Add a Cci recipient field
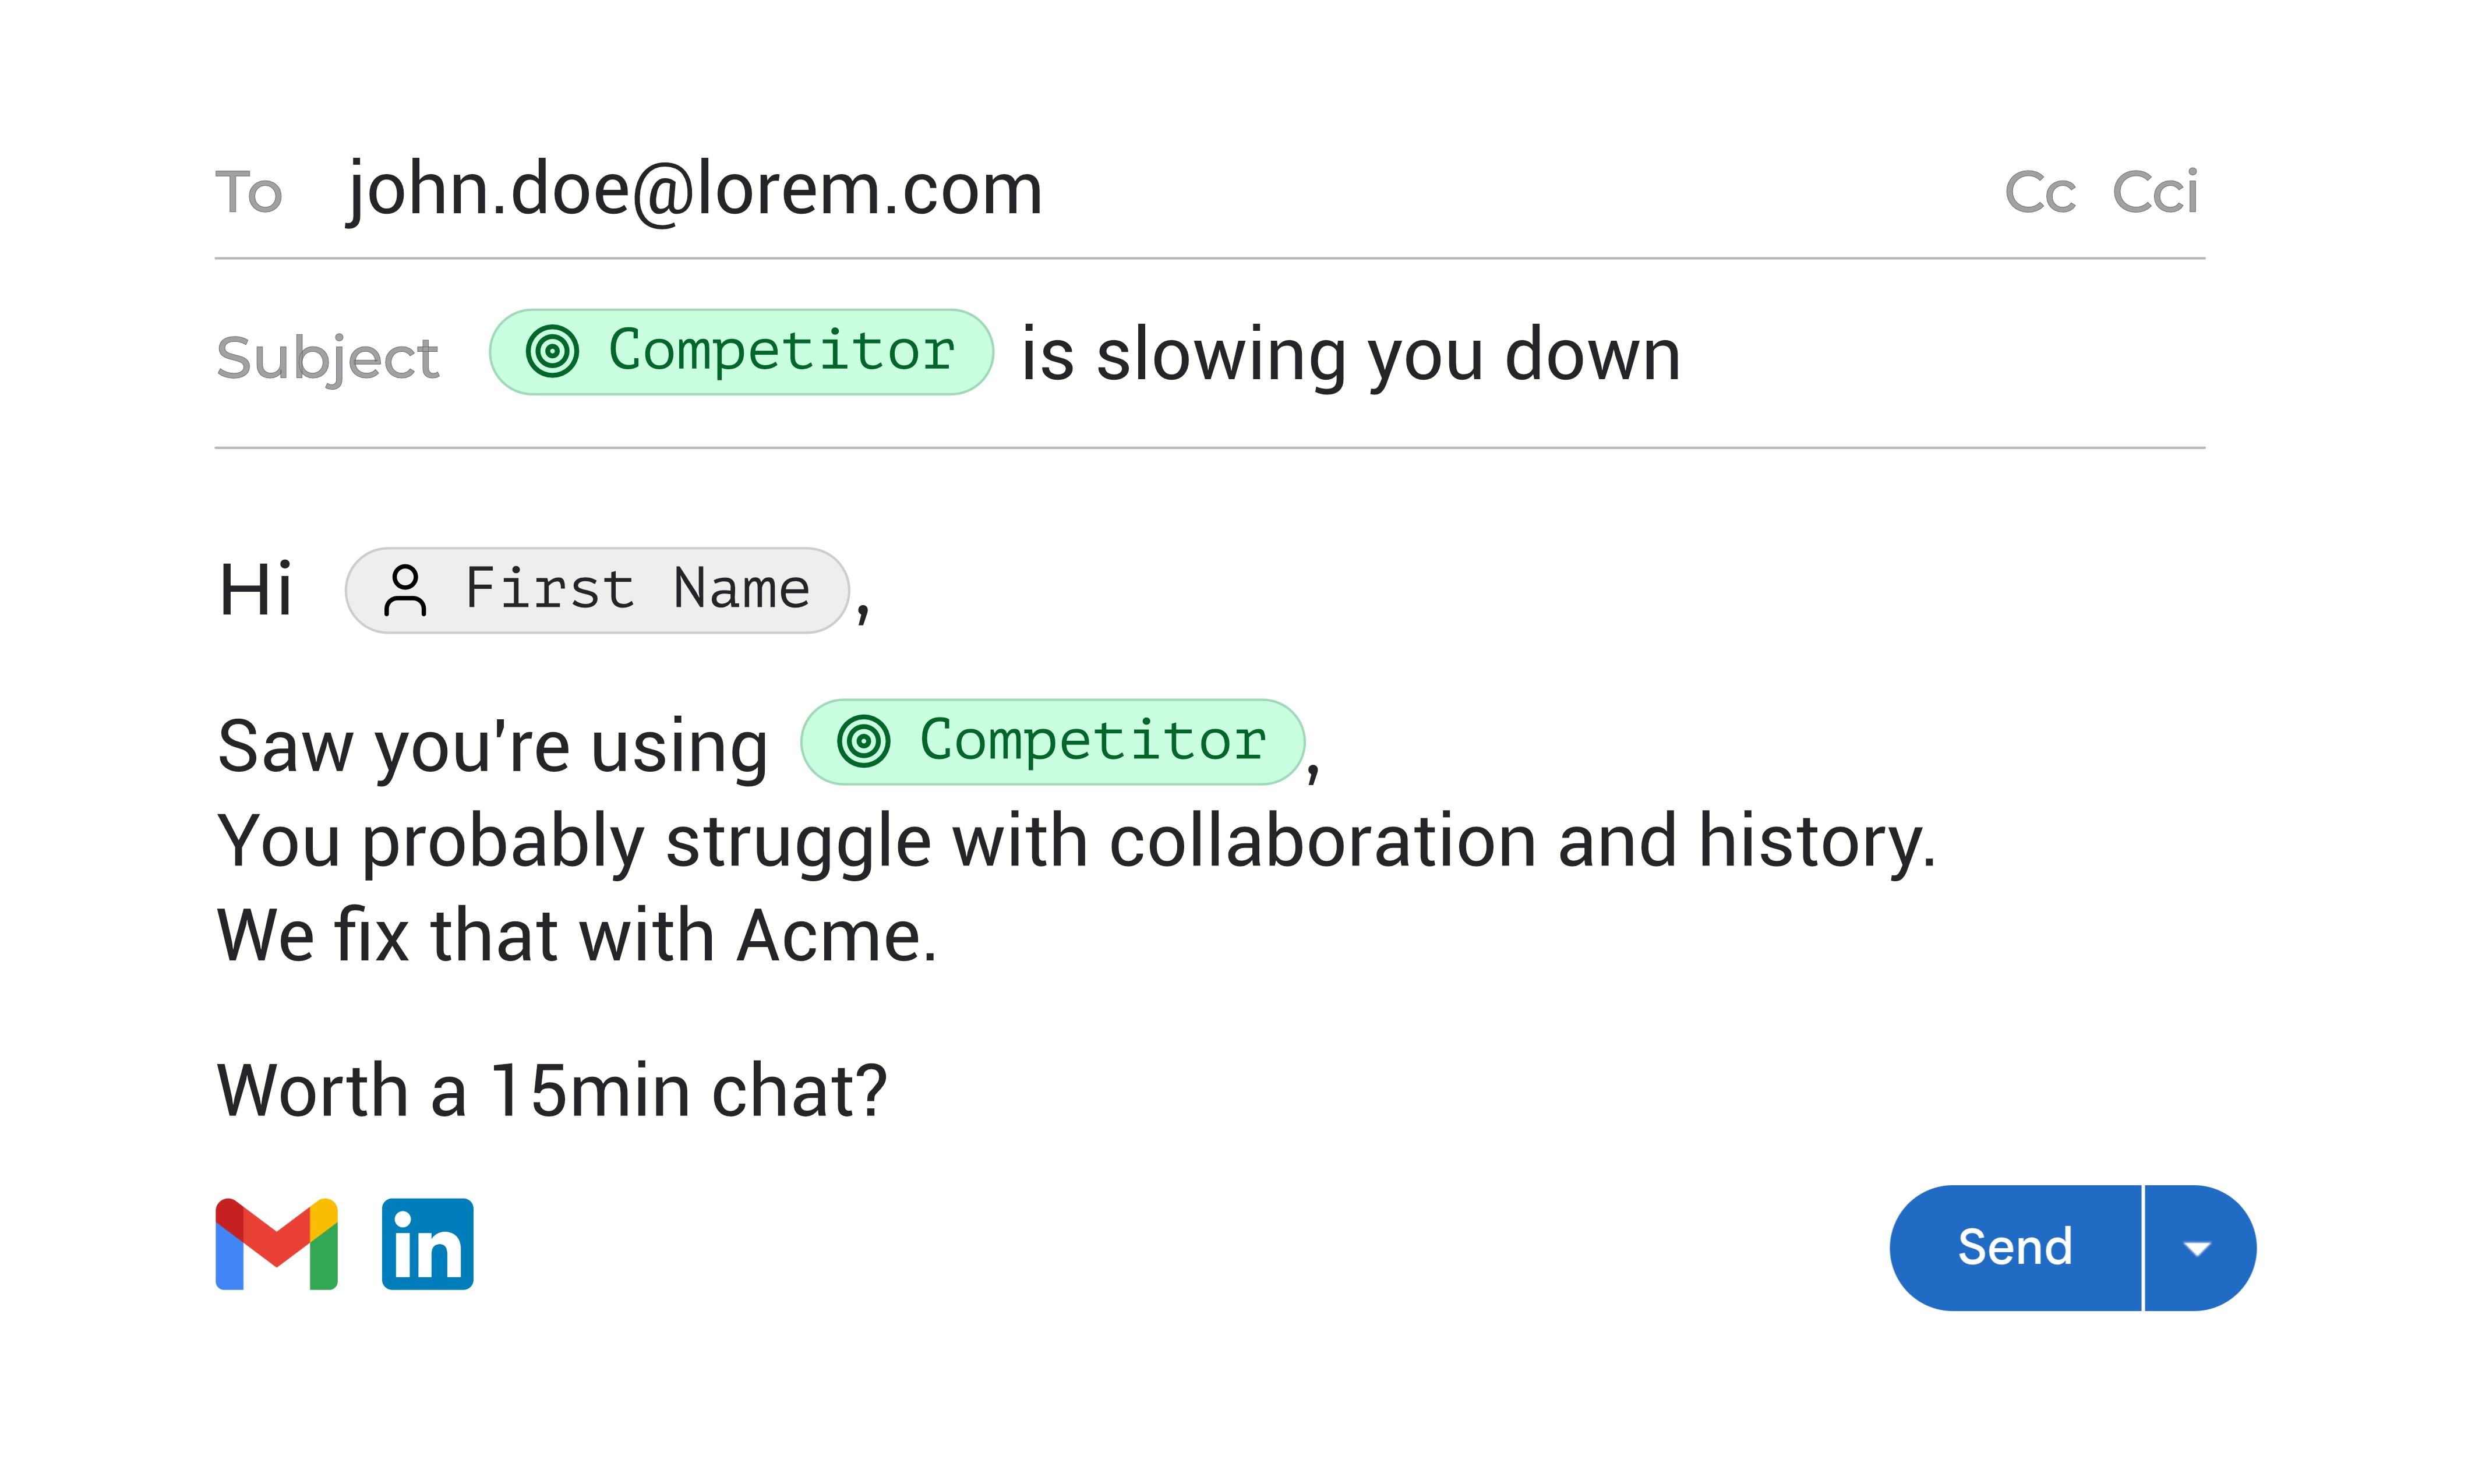 point(2154,192)
